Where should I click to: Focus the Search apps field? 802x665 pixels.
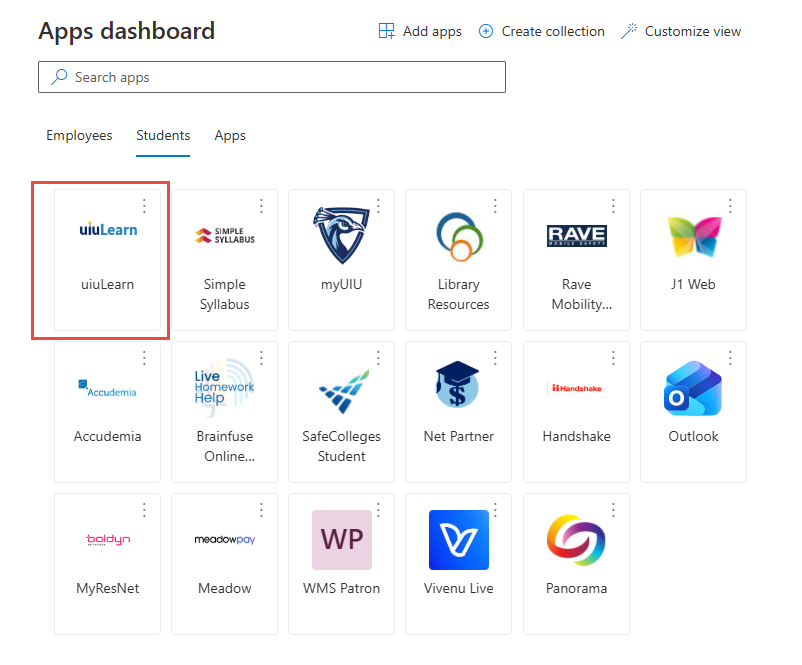pyautogui.click(x=272, y=77)
